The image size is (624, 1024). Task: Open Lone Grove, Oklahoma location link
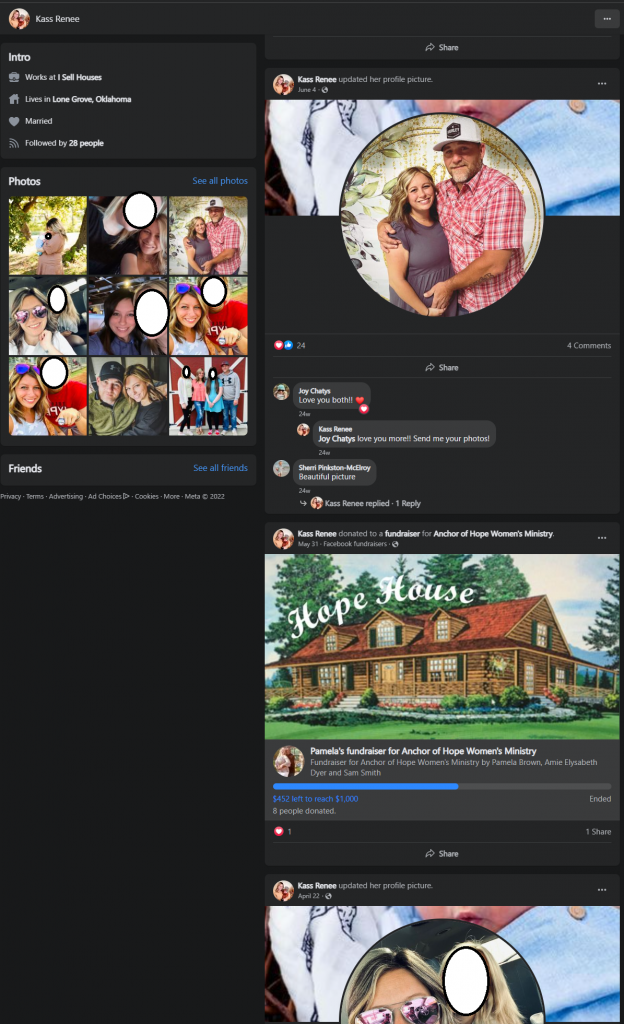(92, 99)
